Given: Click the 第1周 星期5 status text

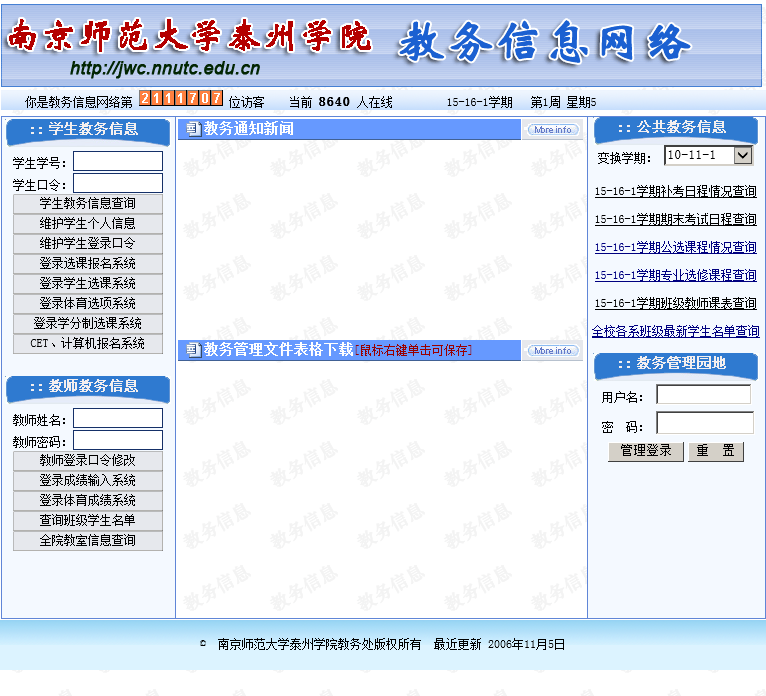Looking at the screenshot, I should click(563, 102).
